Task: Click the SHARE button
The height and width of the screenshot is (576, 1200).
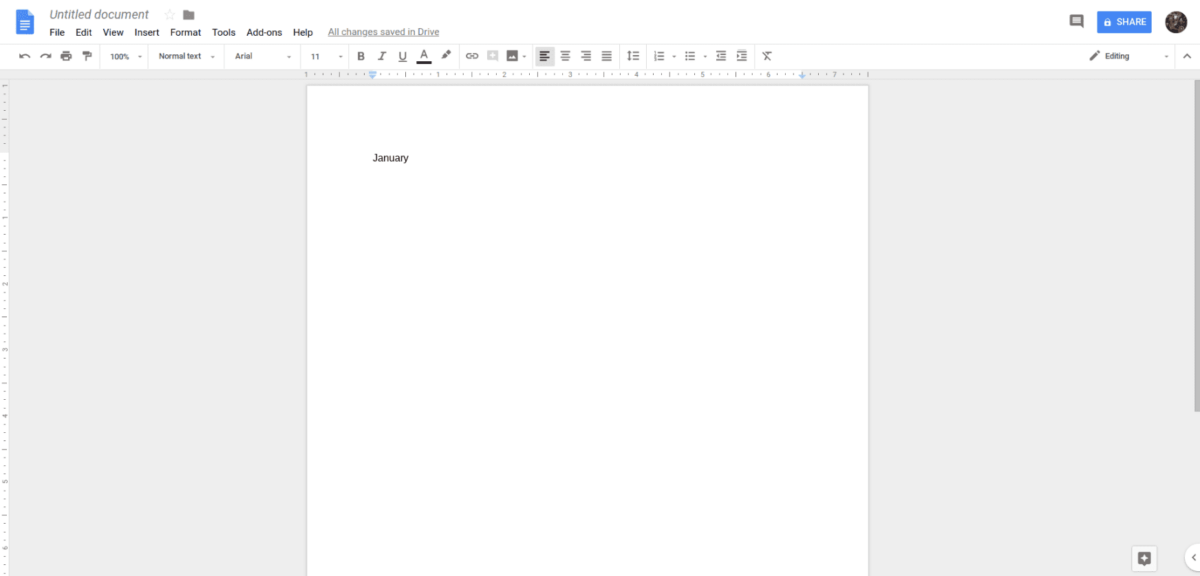Action: [x=1124, y=21]
